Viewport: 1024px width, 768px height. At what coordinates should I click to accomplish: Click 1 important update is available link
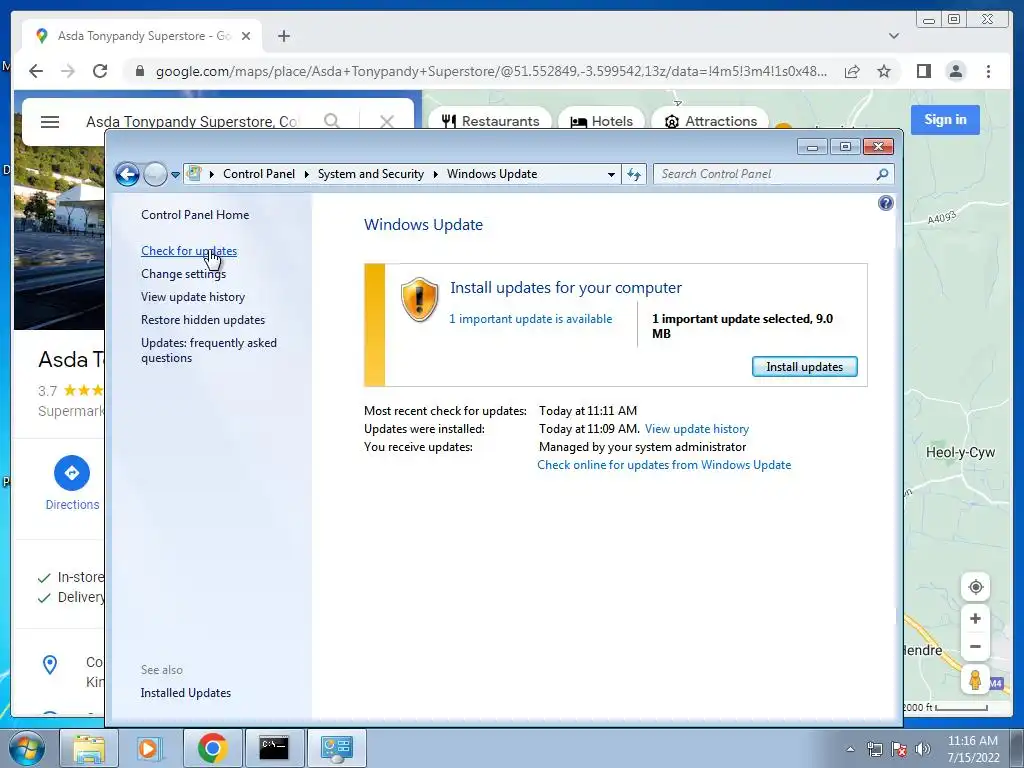(x=530, y=319)
